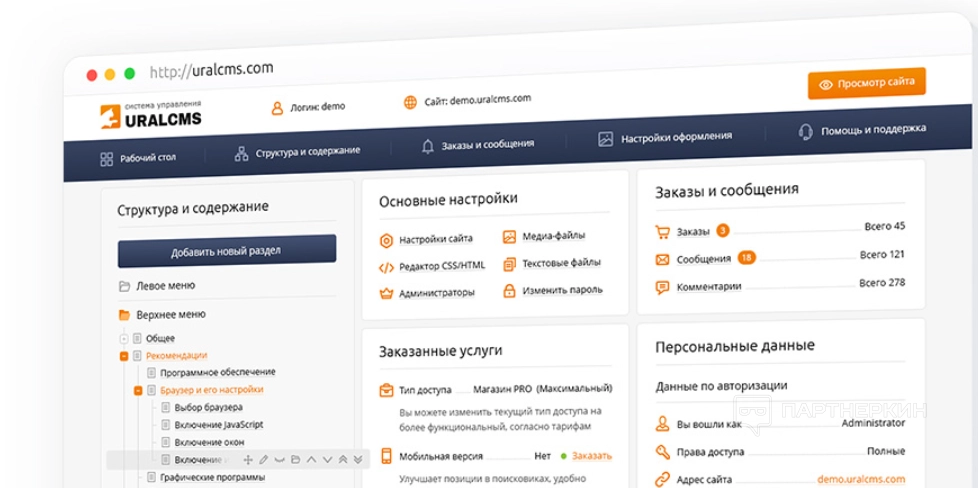Click the pencil edit icon in row toolbar

(x=264, y=460)
